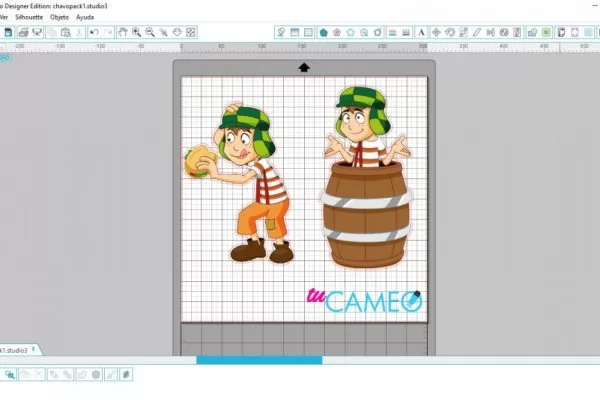Switch to the chavopack1.studio3 document tab
This screenshot has height=400, width=600.
pyautogui.click(x=14, y=350)
